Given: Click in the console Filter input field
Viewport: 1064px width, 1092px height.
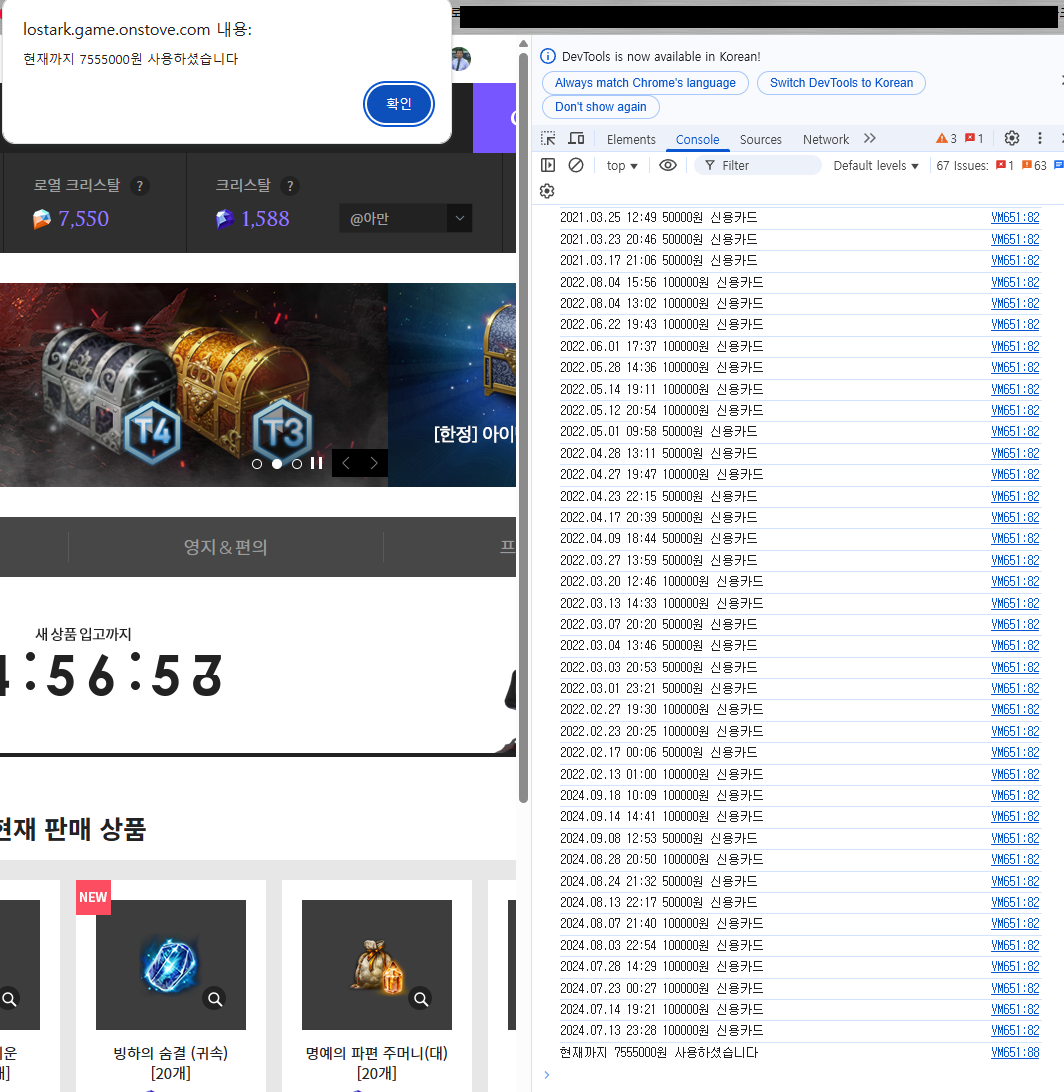Looking at the screenshot, I should point(759,165).
